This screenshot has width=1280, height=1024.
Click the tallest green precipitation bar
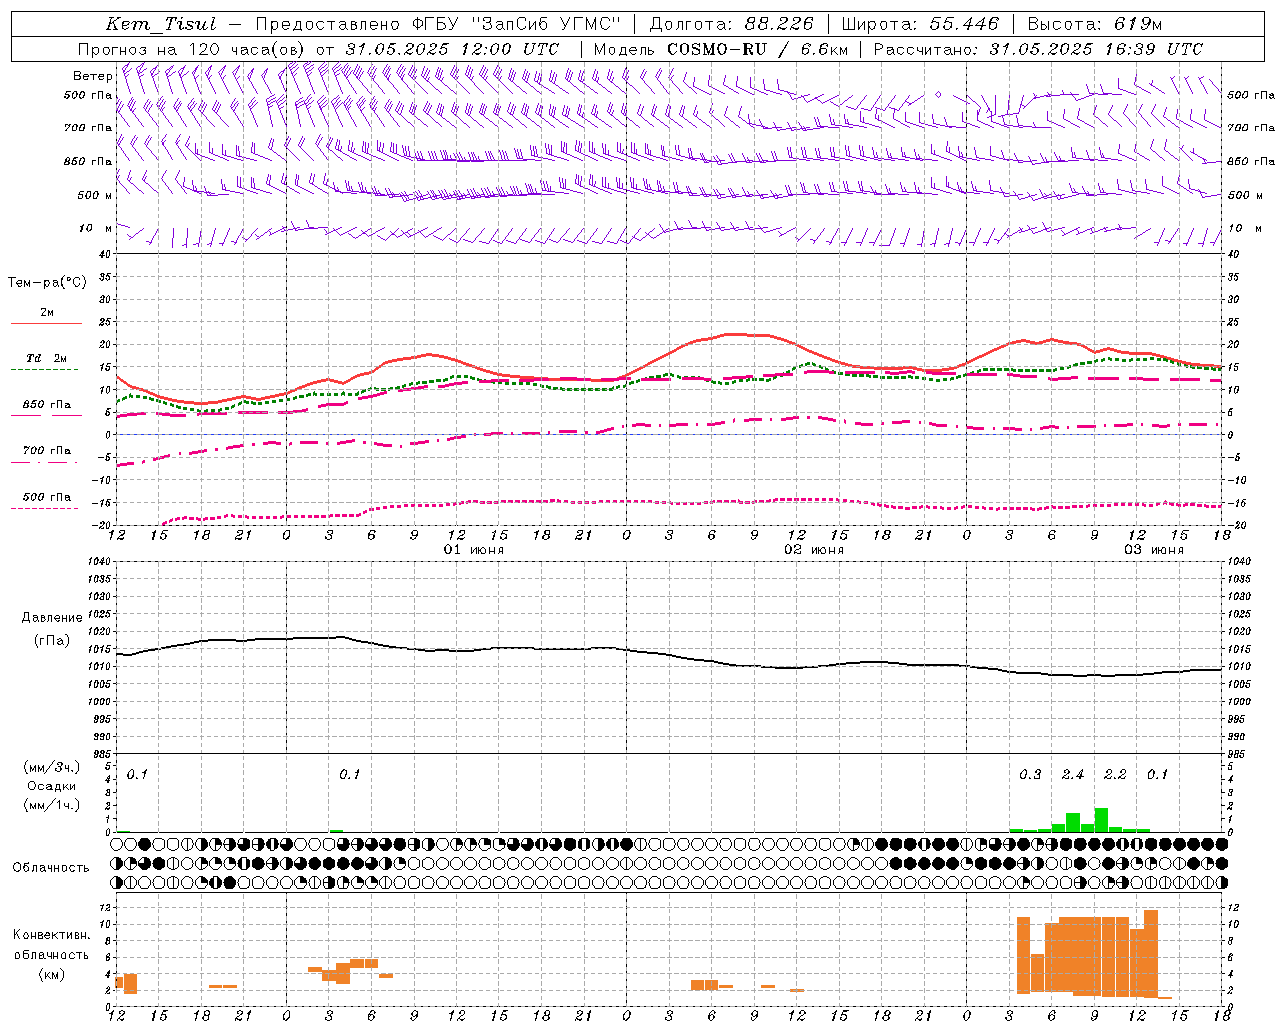pyautogui.click(x=1101, y=820)
